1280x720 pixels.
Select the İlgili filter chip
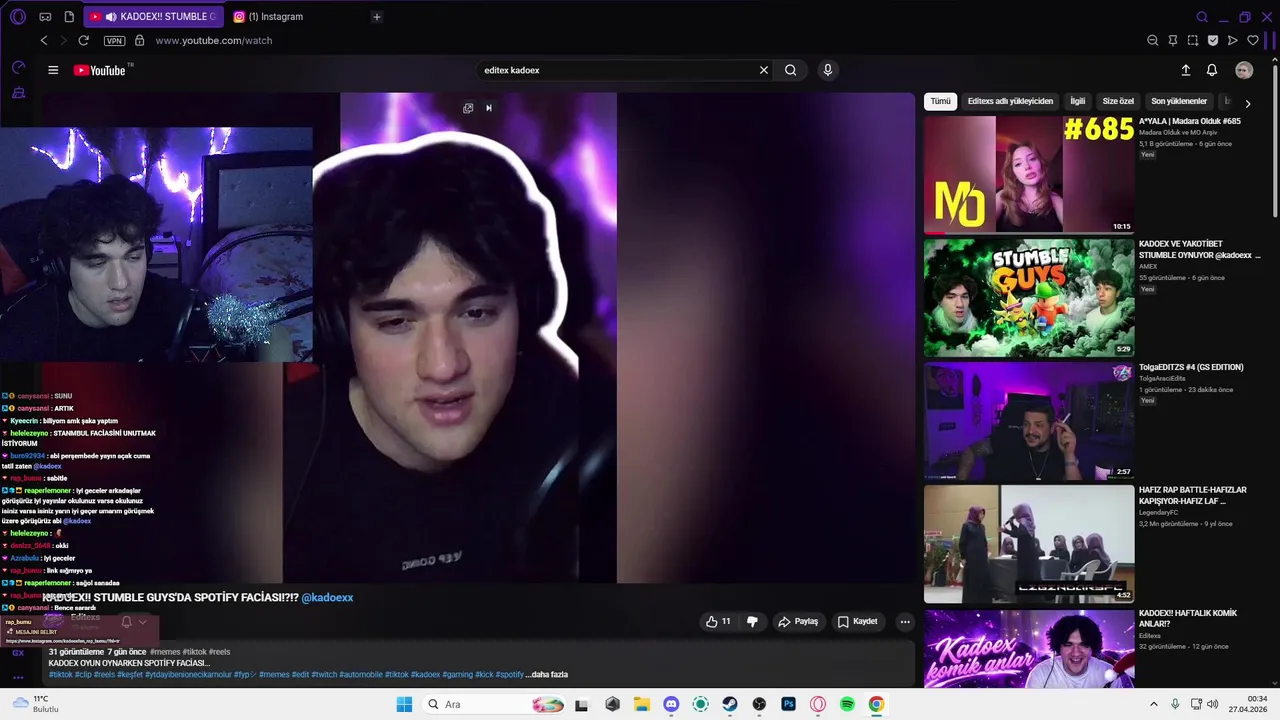(1078, 101)
